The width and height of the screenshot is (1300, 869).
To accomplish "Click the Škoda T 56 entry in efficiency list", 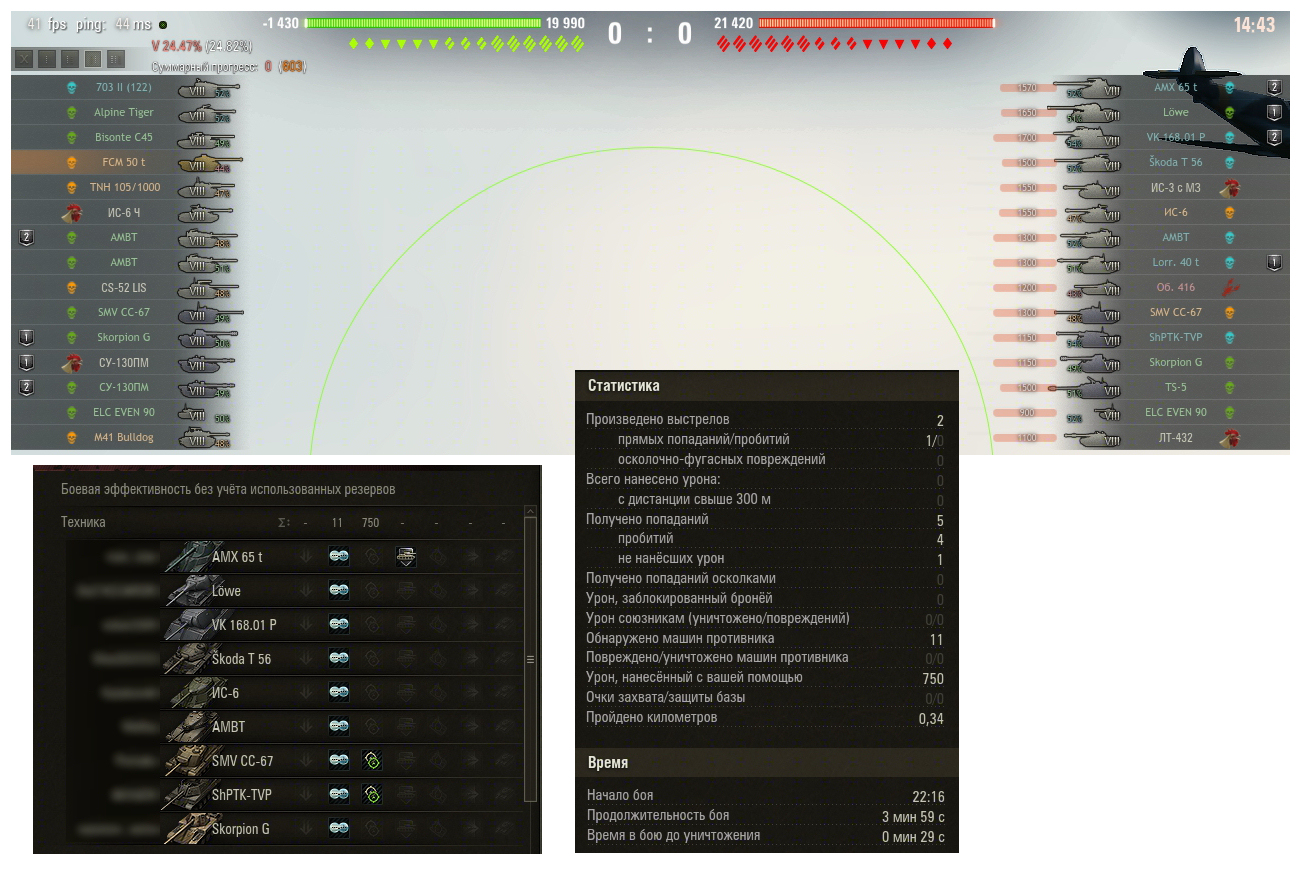I will click(240, 659).
